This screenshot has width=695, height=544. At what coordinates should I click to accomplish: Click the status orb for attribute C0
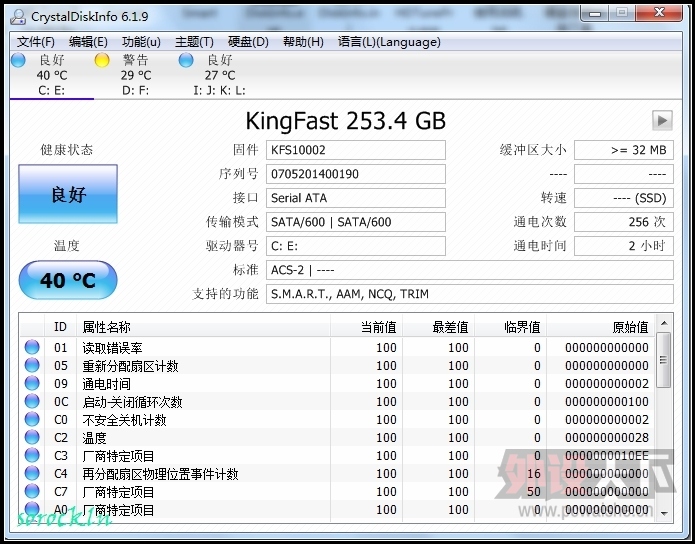(x=32, y=419)
